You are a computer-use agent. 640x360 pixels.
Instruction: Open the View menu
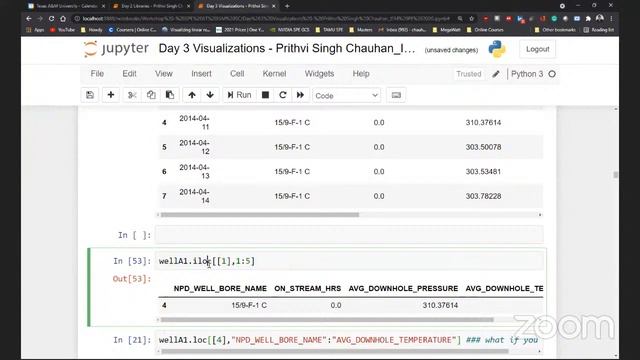(x=164, y=74)
